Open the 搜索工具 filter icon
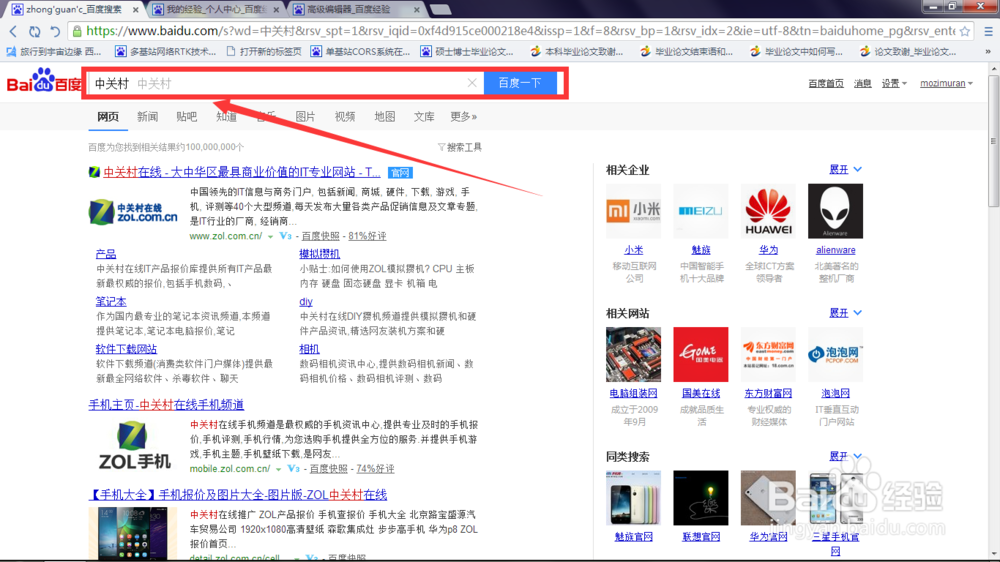Viewport: 1000px width, 562px height. [441, 147]
